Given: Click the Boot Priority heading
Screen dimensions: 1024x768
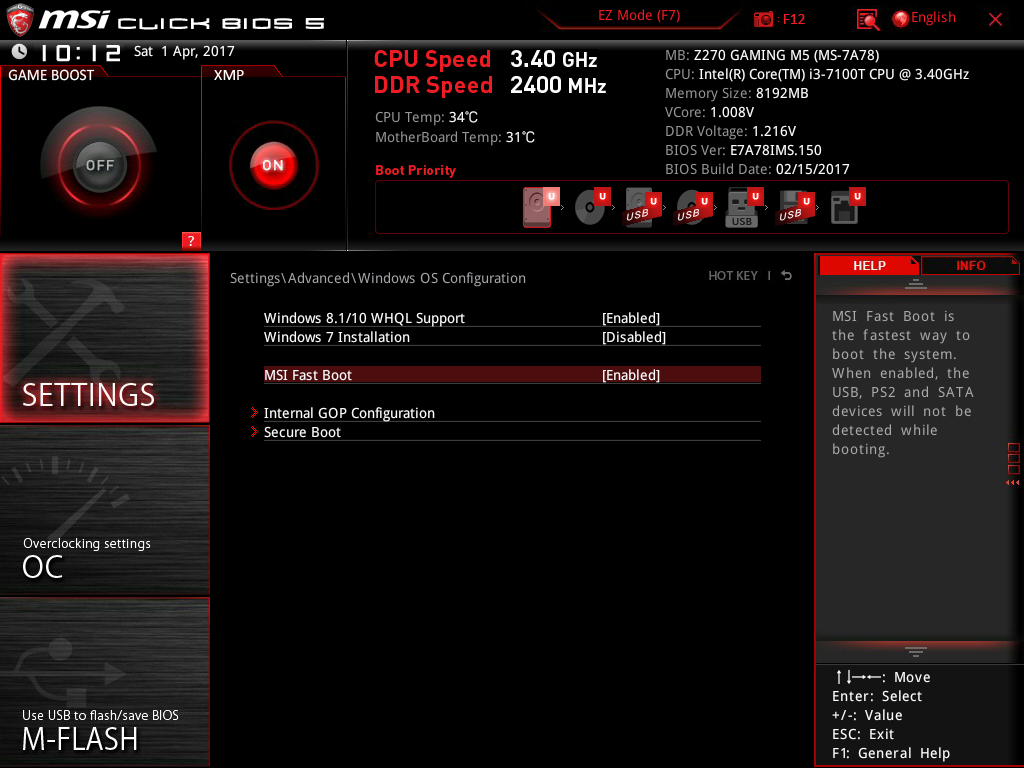Looking at the screenshot, I should click(415, 170).
